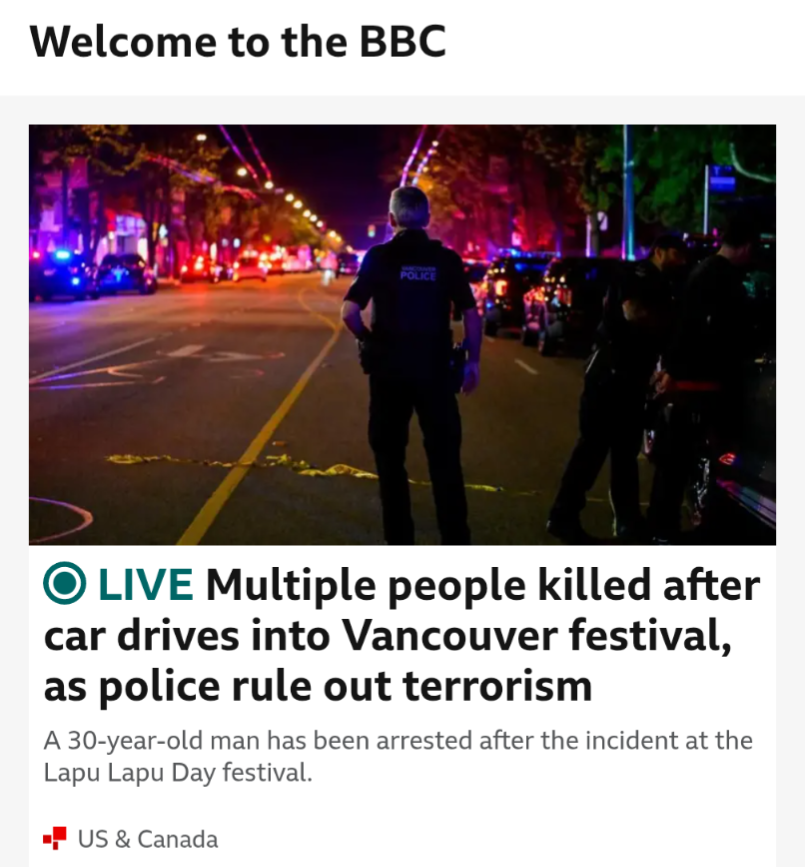Image resolution: width=805 pixels, height=867 pixels.
Task: Select the Lapu Lapu Day festival text
Action: tap(177, 772)
